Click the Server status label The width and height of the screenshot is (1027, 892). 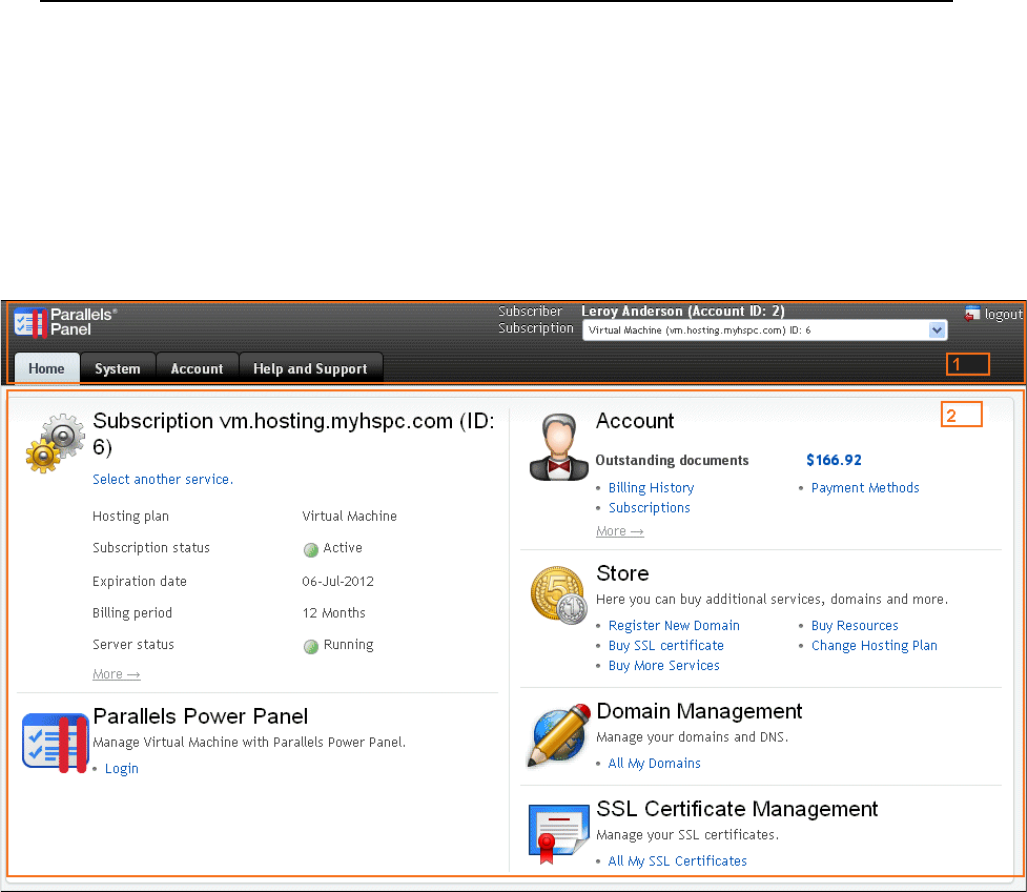tap(134, 644)
